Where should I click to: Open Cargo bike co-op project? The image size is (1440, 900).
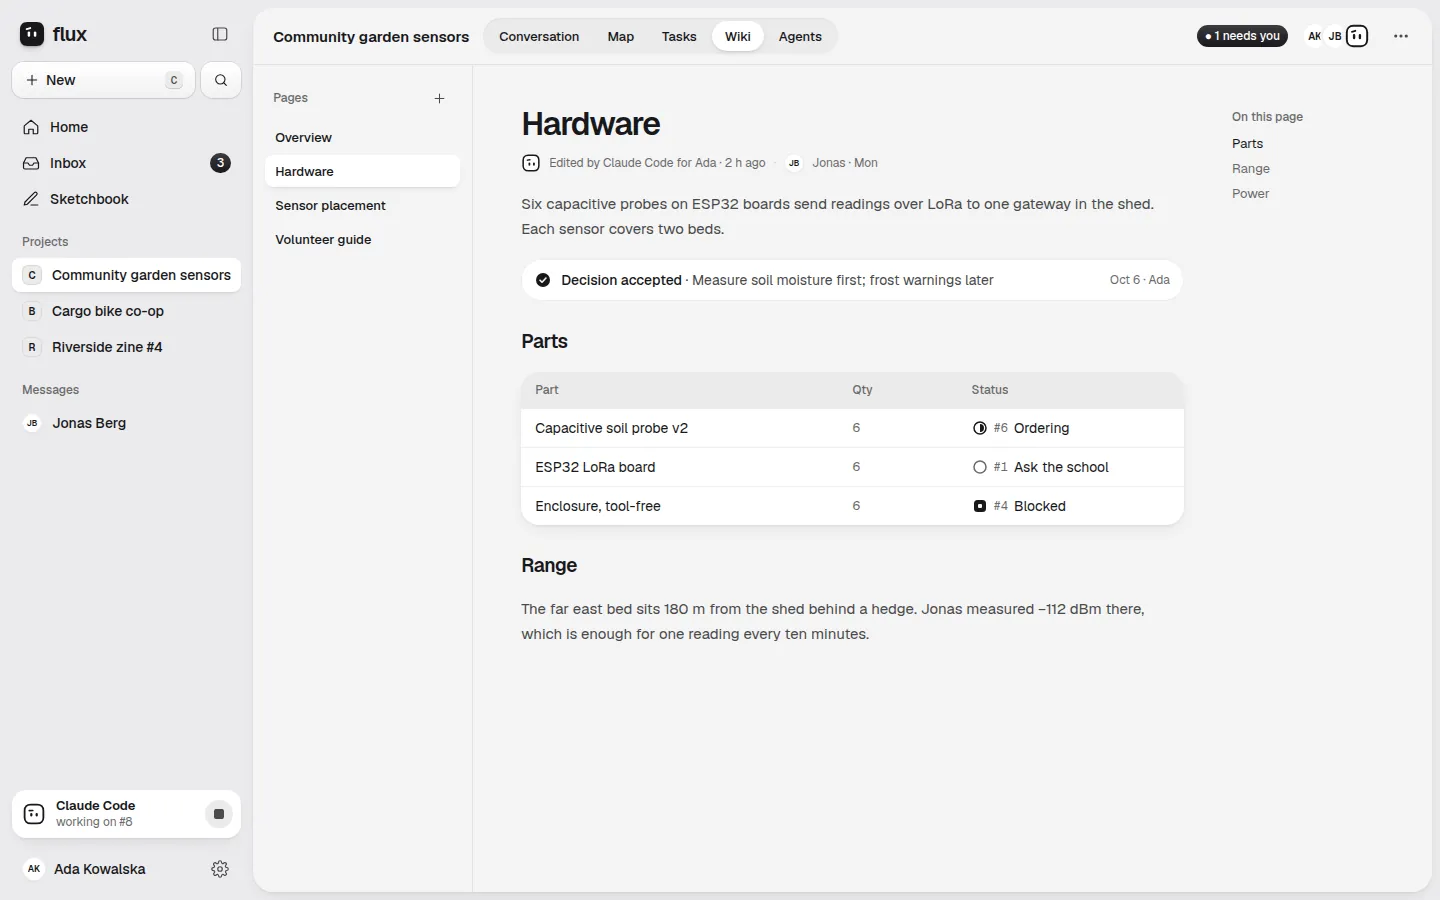(x=126, y=311)
